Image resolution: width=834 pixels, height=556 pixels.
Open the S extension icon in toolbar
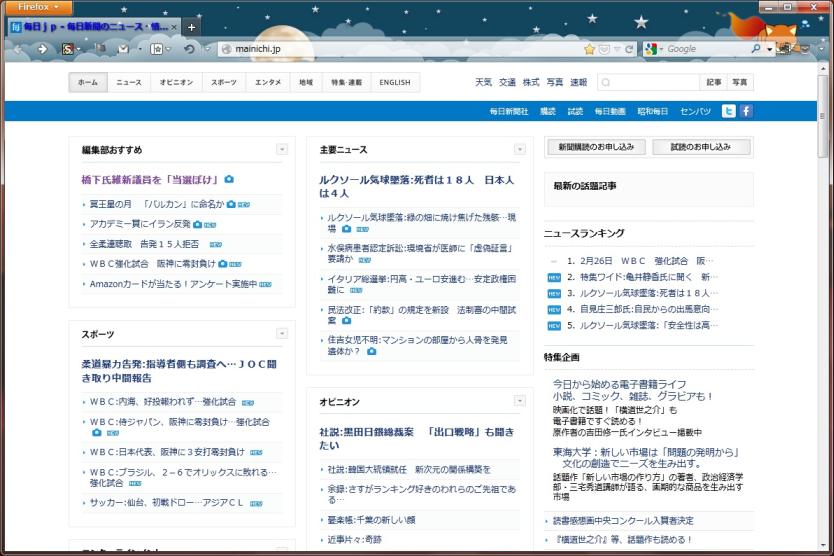pyautogui.click(x=67, y=49)
